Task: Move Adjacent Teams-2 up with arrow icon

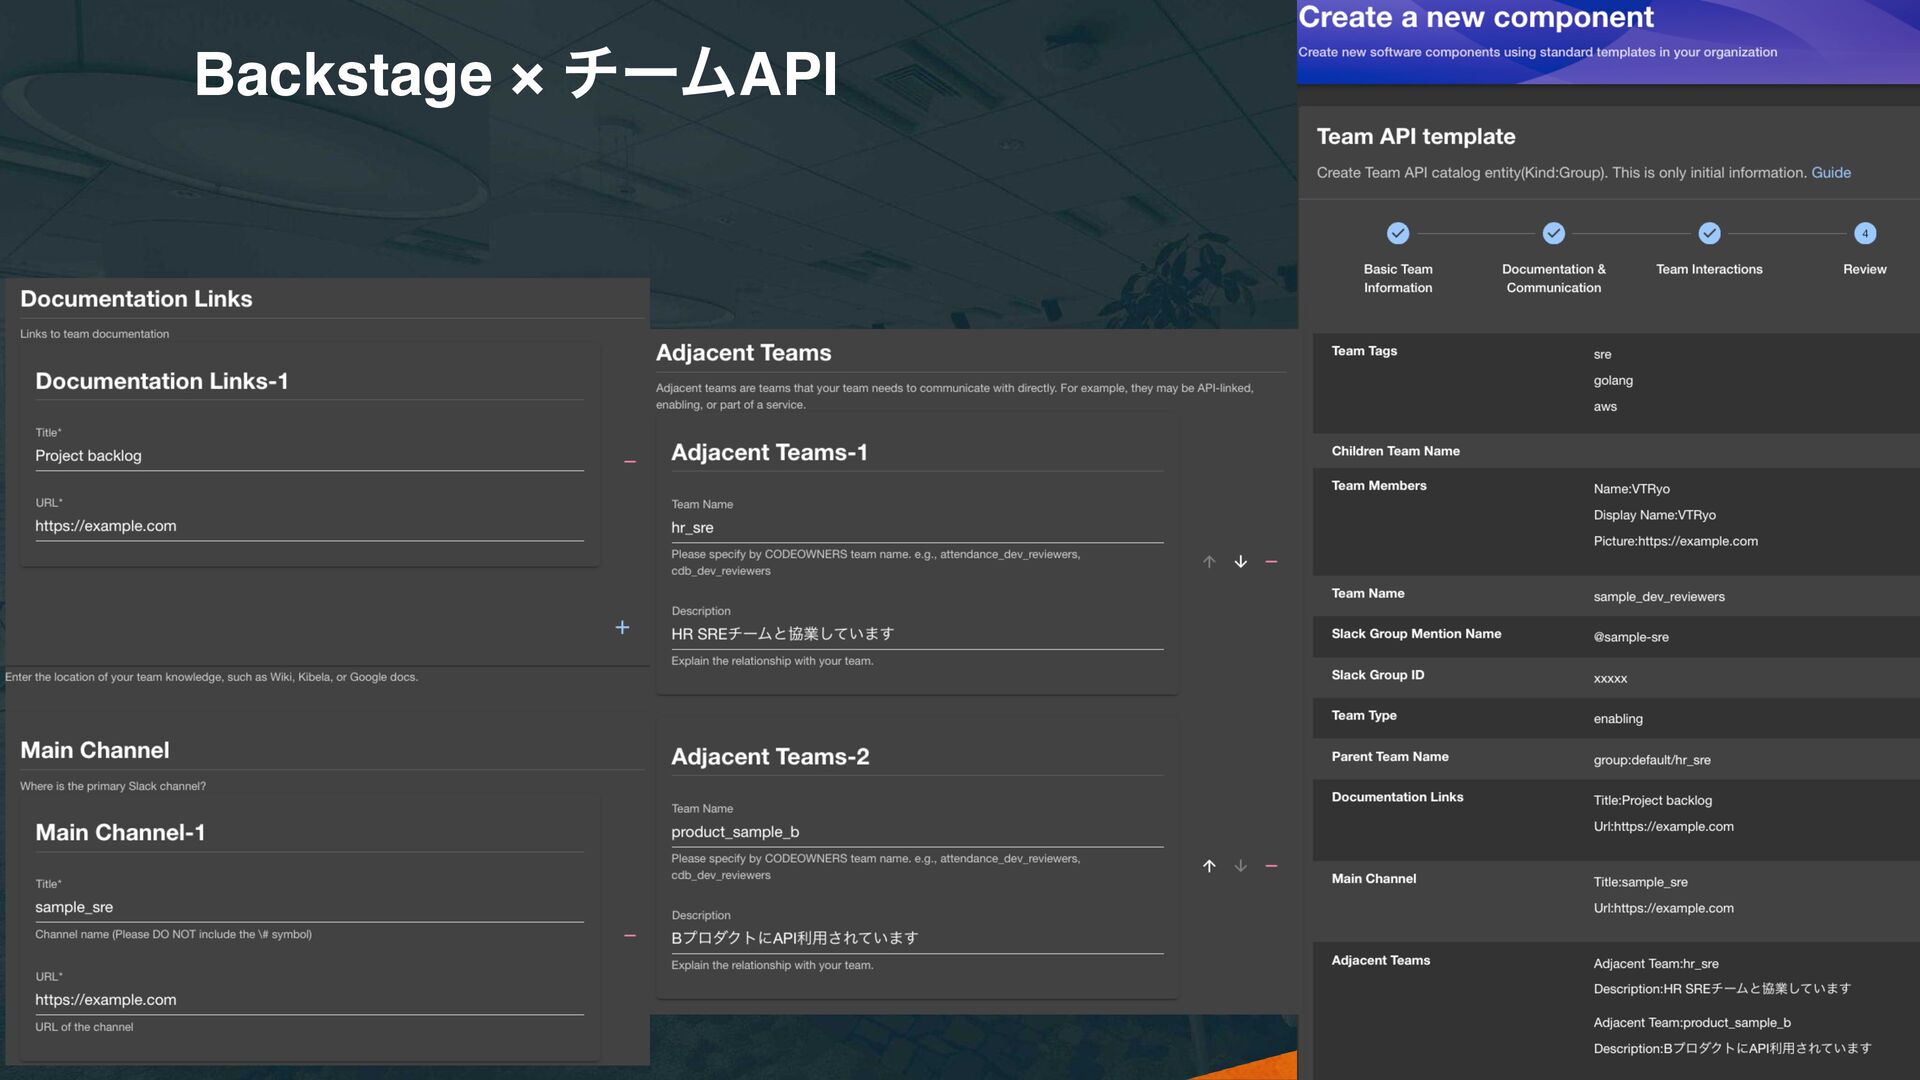Action: [x=1209, y=866]
